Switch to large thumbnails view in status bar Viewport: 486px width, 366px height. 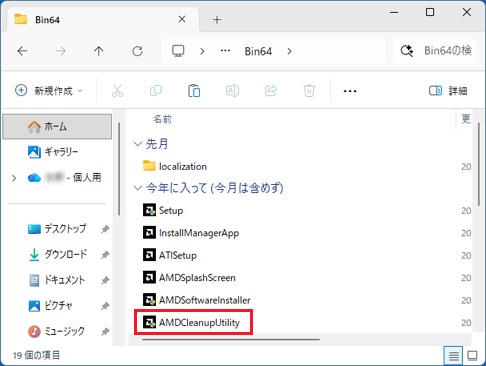coord(472,356)
